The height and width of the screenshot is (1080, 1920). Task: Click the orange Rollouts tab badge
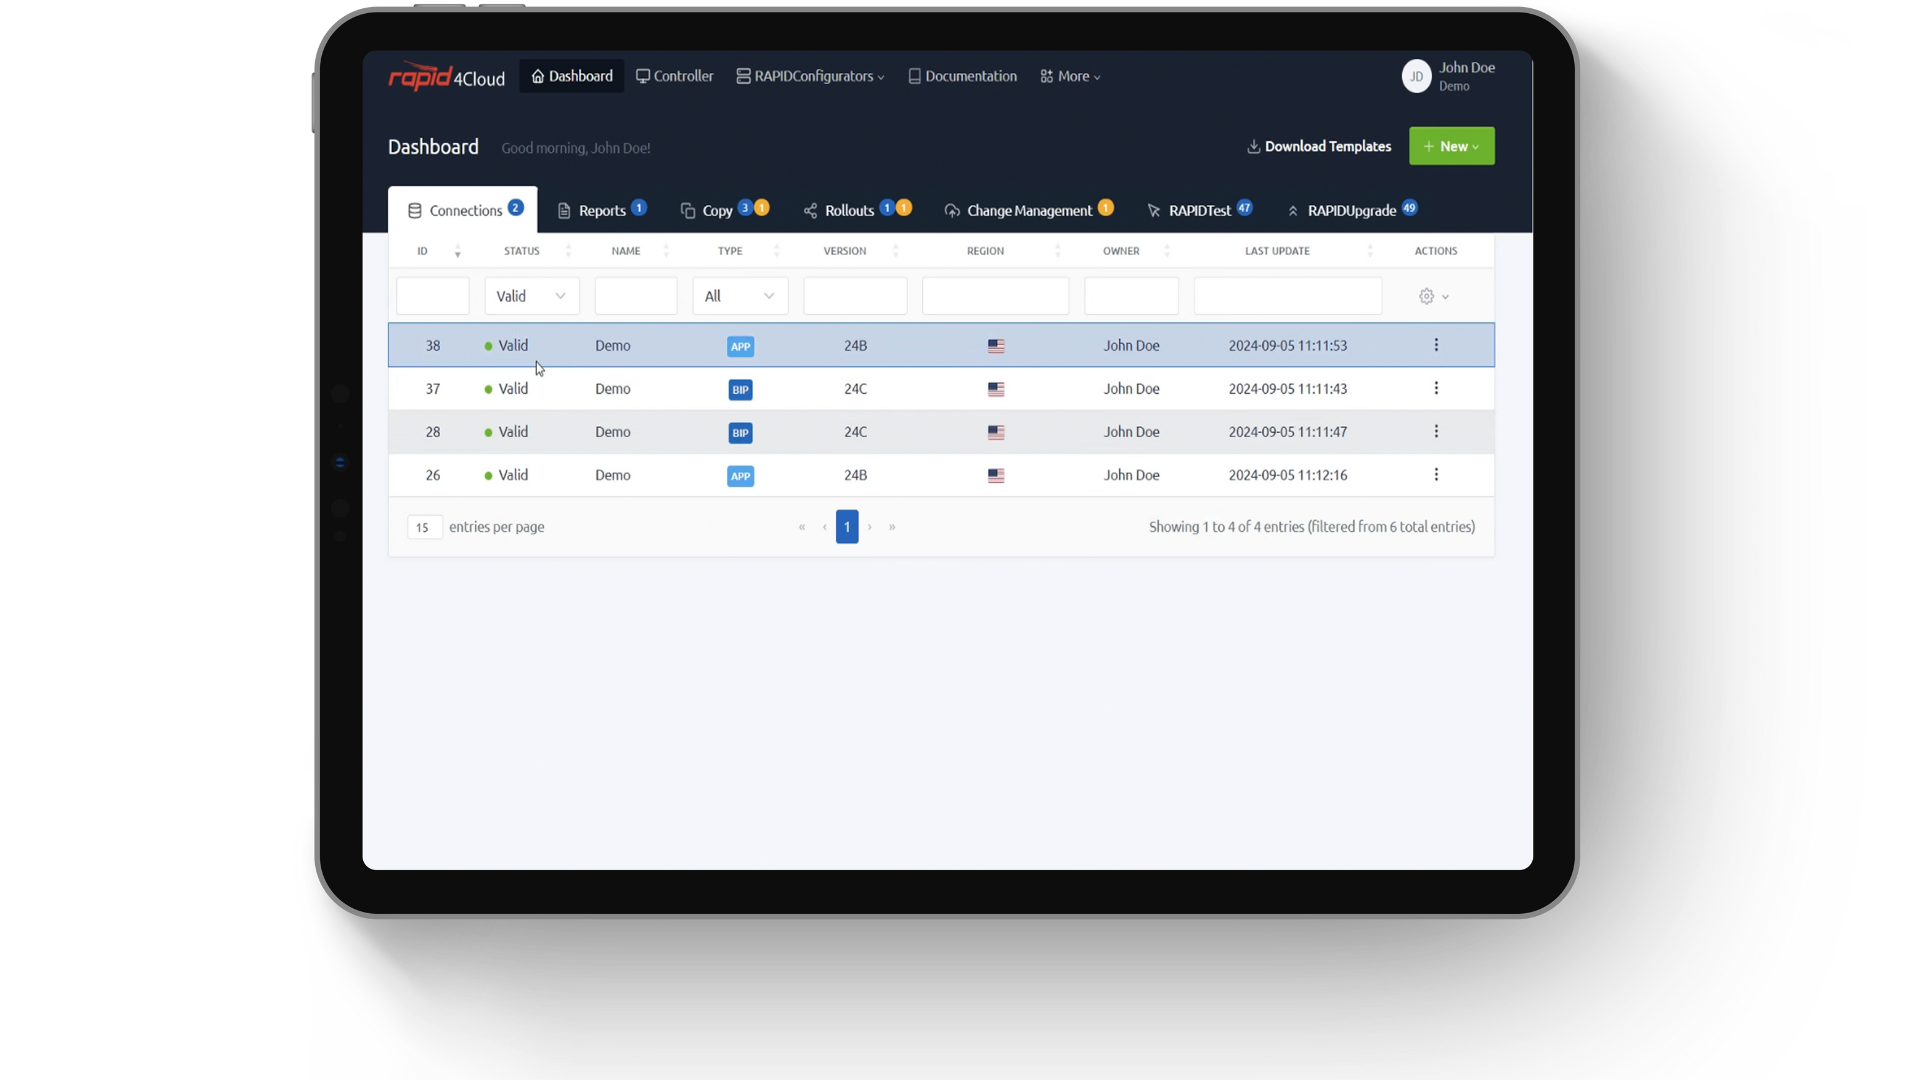pos(904,208)
